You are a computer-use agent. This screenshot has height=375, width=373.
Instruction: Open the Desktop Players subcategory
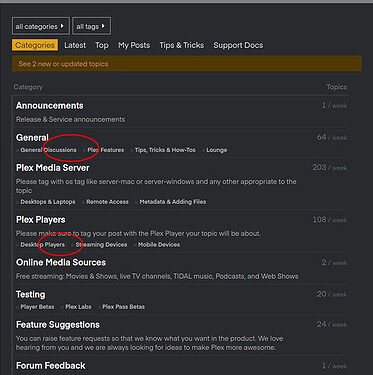[x=43, y=245]
